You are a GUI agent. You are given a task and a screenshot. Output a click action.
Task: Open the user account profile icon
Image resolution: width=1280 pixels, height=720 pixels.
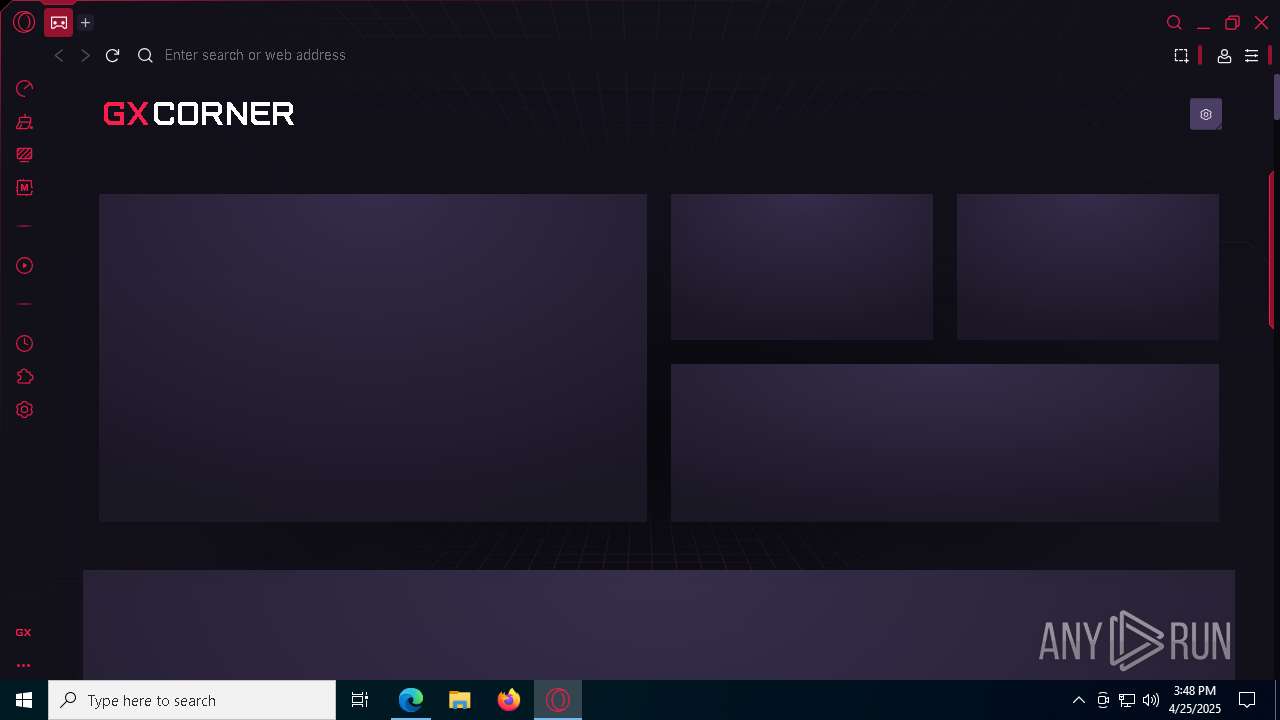(x=1224, y=56)
